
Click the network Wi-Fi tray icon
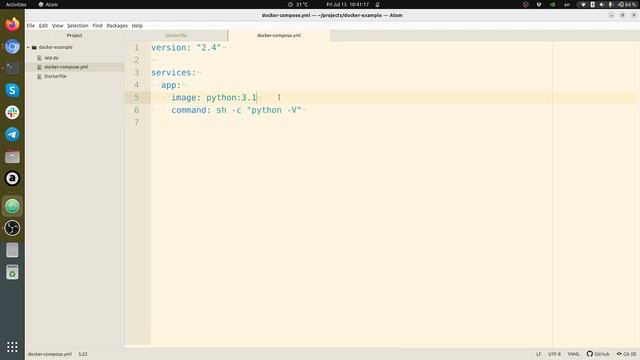pos(583,4)
